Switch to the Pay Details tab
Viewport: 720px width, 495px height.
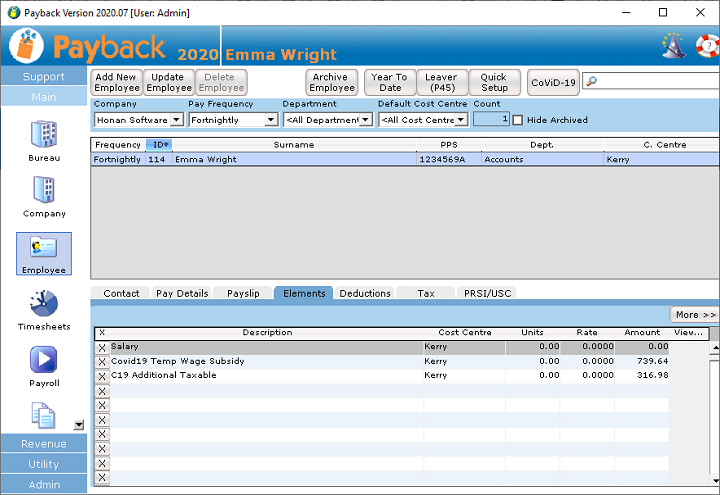coord(182,293)
